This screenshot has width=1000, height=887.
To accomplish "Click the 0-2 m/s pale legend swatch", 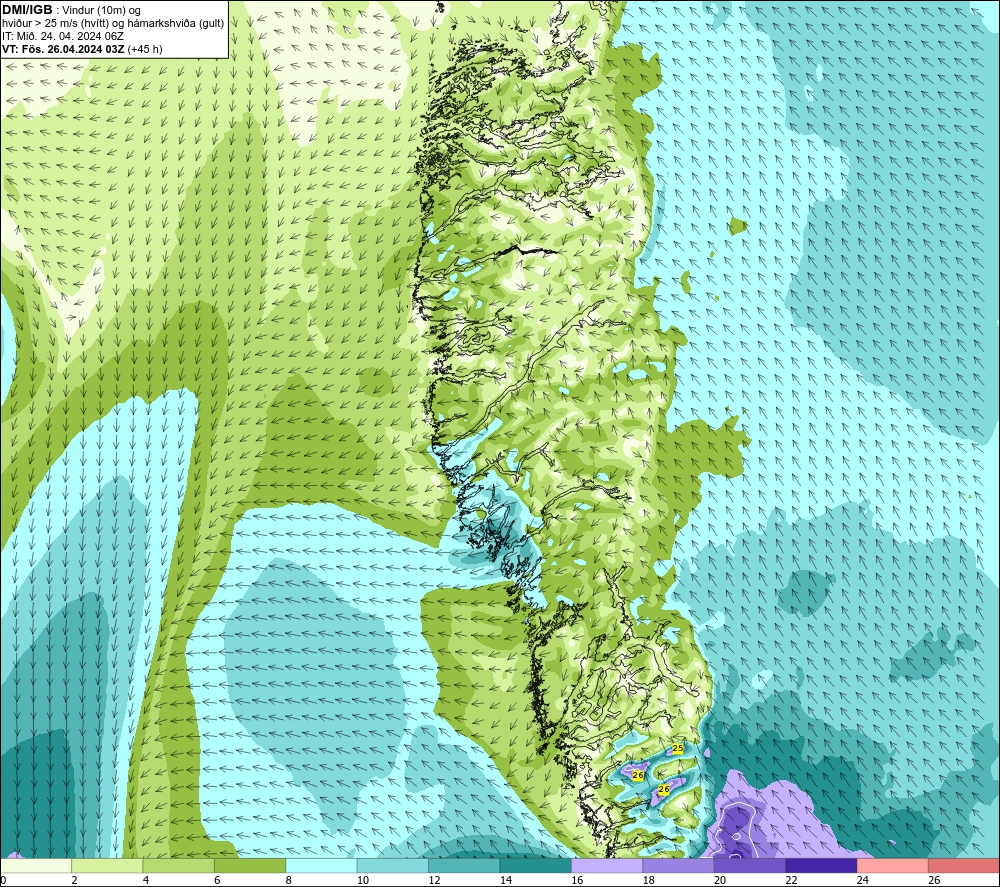I will click(36, 865).
